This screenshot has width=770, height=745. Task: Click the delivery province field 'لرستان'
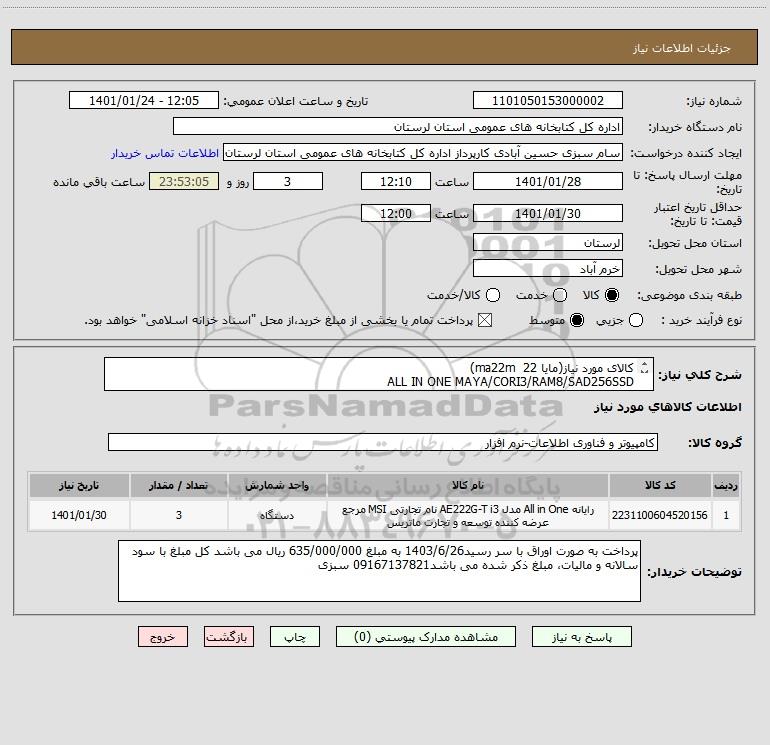point(548,243)
